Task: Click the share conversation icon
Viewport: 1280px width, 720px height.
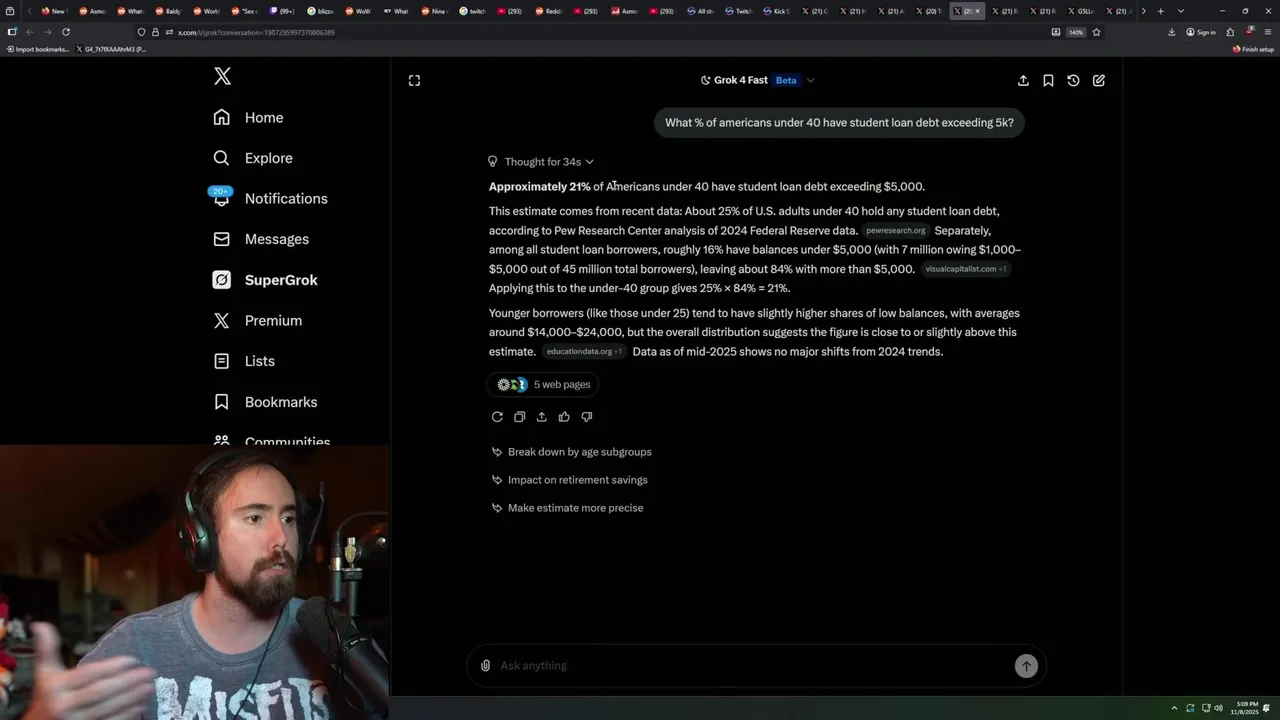Action: pos(1023,80)
